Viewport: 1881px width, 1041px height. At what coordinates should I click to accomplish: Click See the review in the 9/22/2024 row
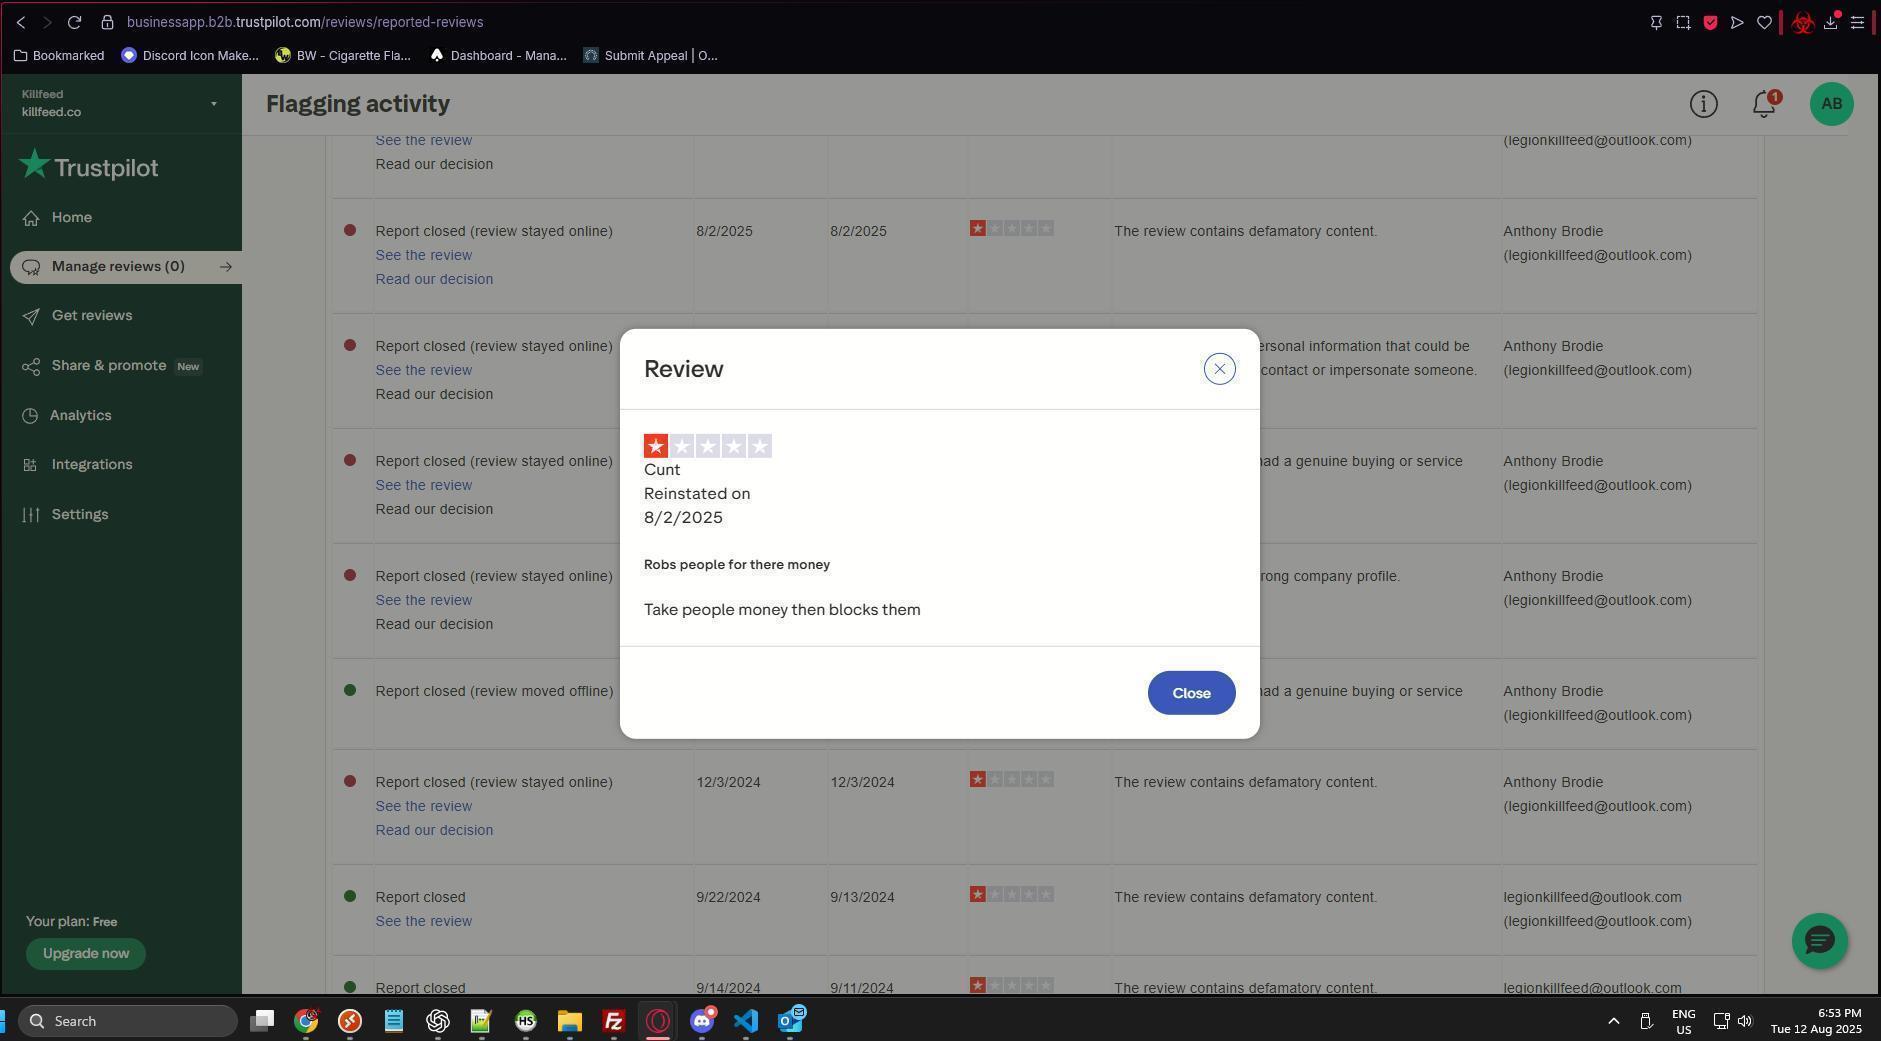(x=424, y=922)
